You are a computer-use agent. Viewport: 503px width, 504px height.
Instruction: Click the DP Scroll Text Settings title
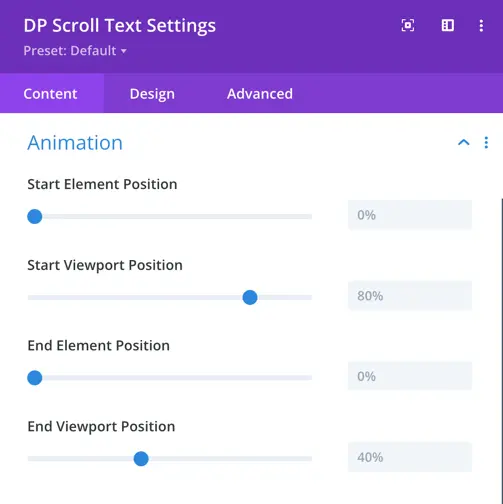pyautogui.click(x=120, y=26)
